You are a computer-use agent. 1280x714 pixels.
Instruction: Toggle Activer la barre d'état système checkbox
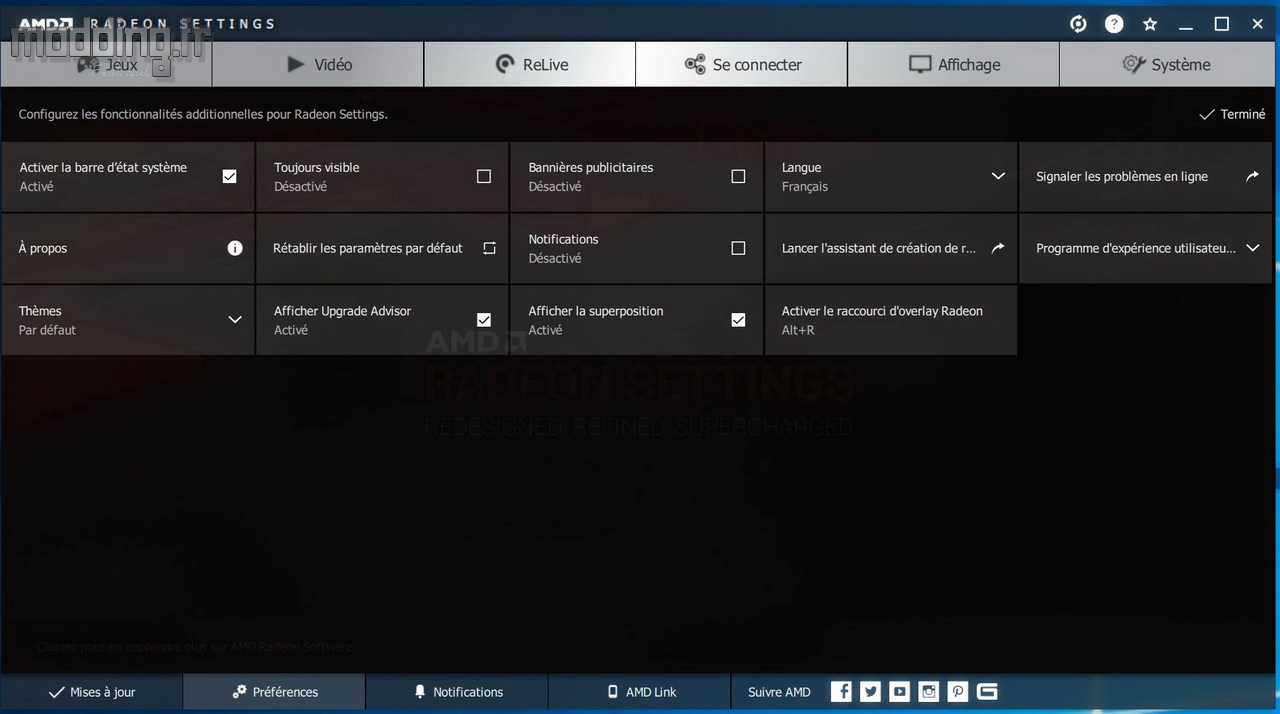(x=229, y=176)
